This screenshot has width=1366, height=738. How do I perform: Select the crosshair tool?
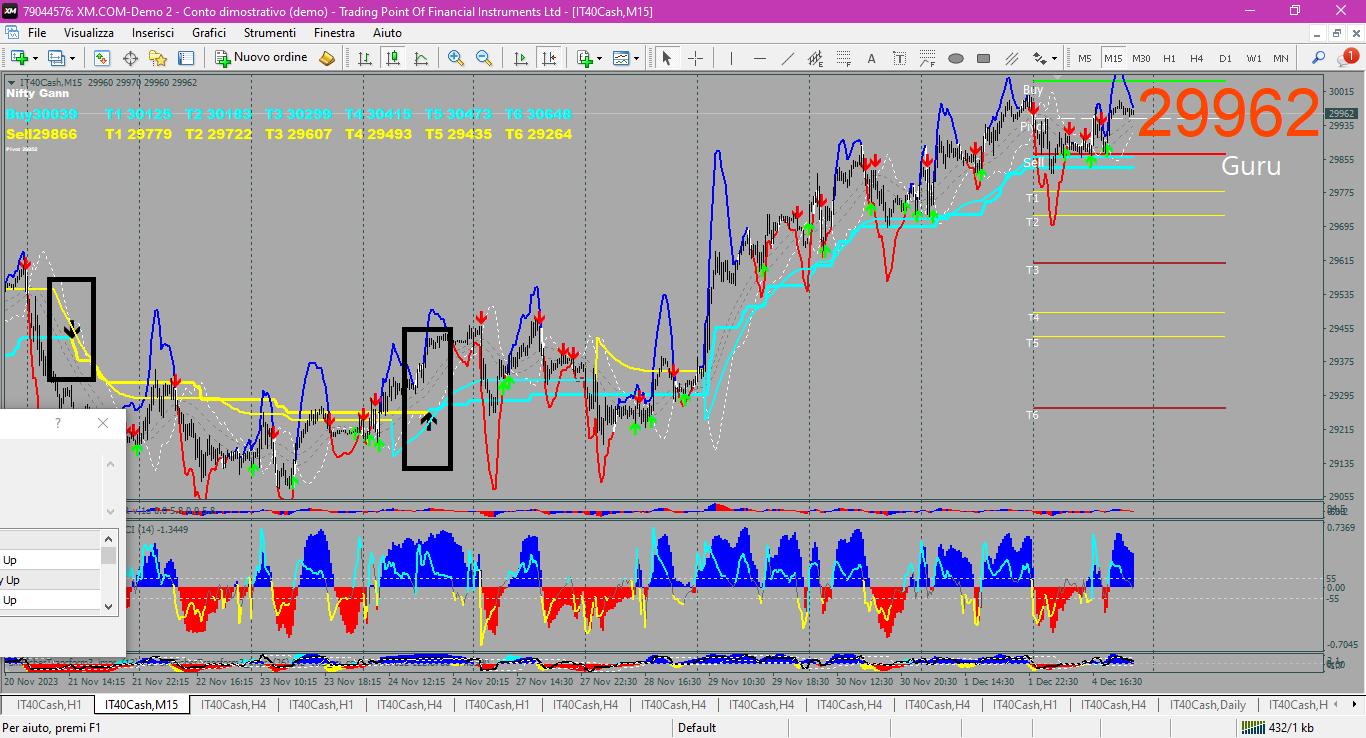coord(695,58)
